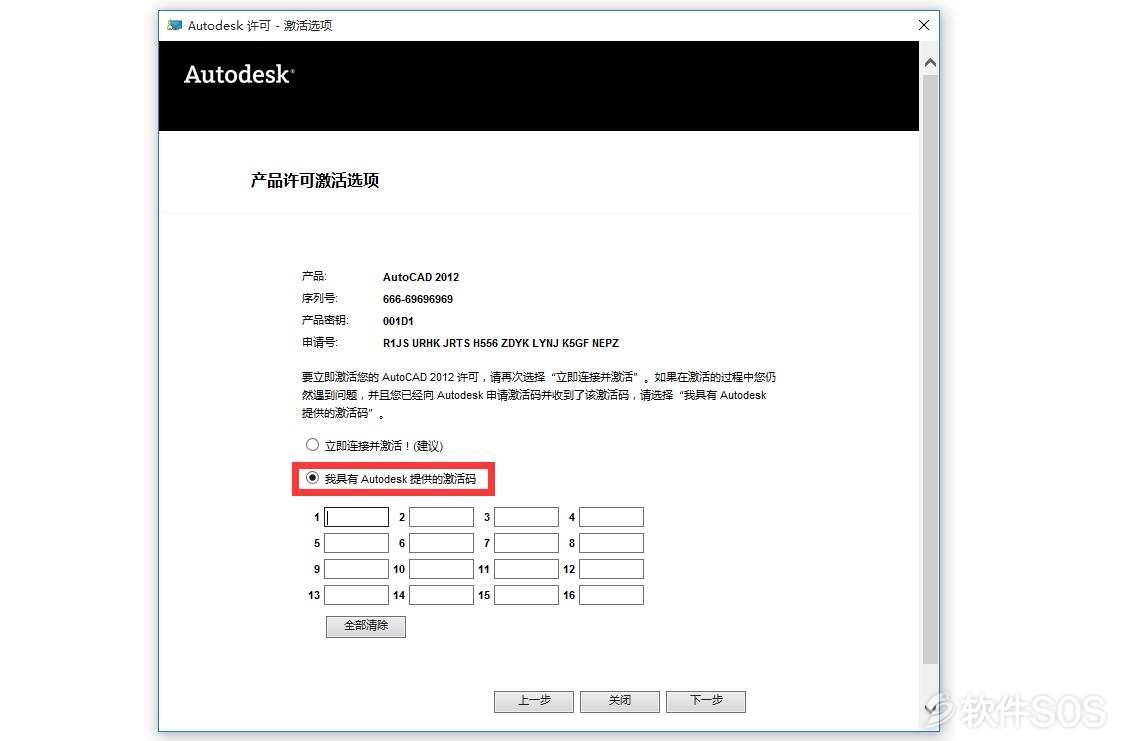The image size is (1123, 741).
Task: Click activation code field 16
Action: coord(611,595)
